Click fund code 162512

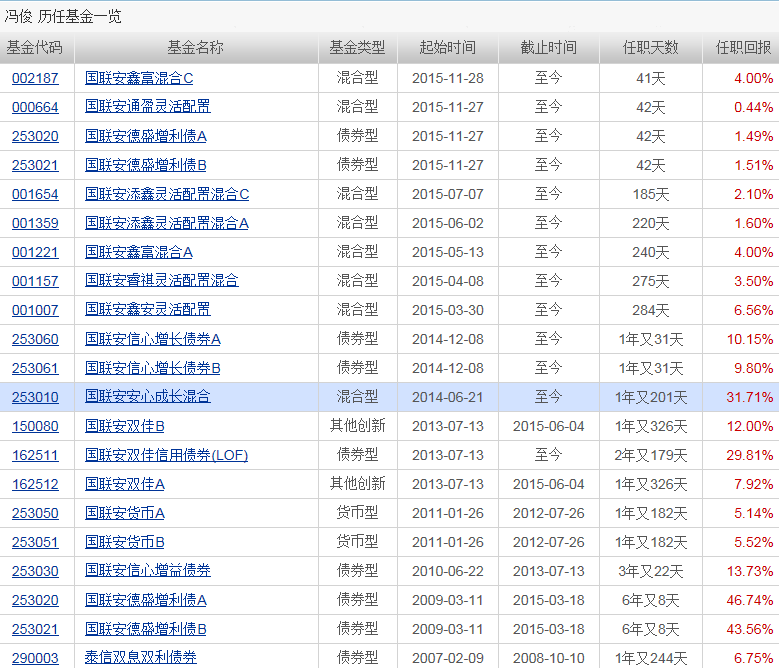pos(35,484)
